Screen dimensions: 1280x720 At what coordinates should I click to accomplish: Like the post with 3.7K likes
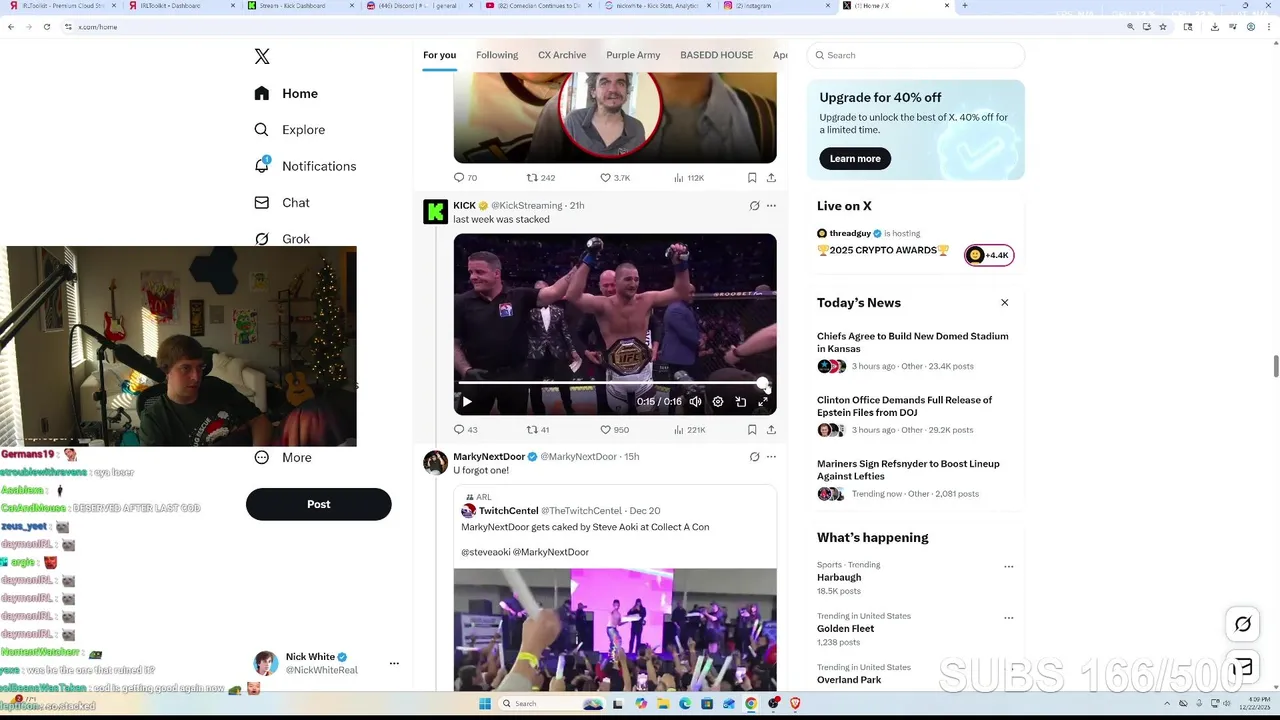[615, 178]
